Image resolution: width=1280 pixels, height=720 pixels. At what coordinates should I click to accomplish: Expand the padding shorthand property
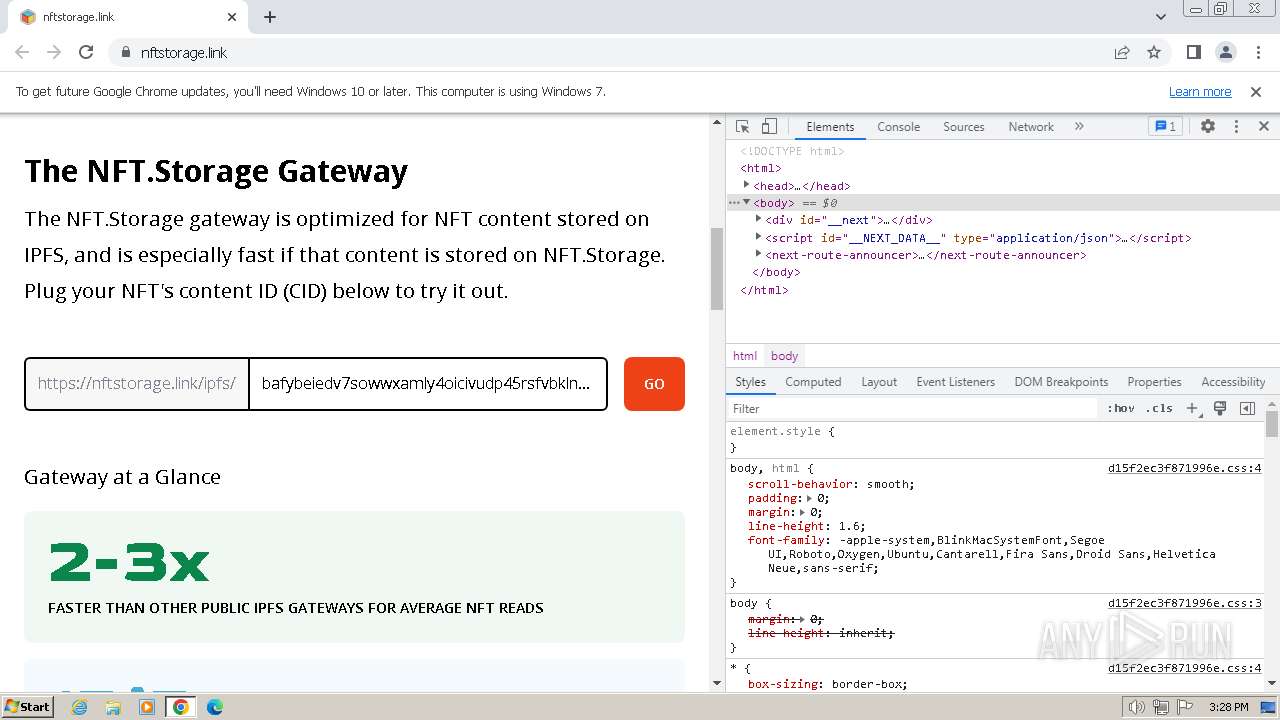tap(808, 498)
